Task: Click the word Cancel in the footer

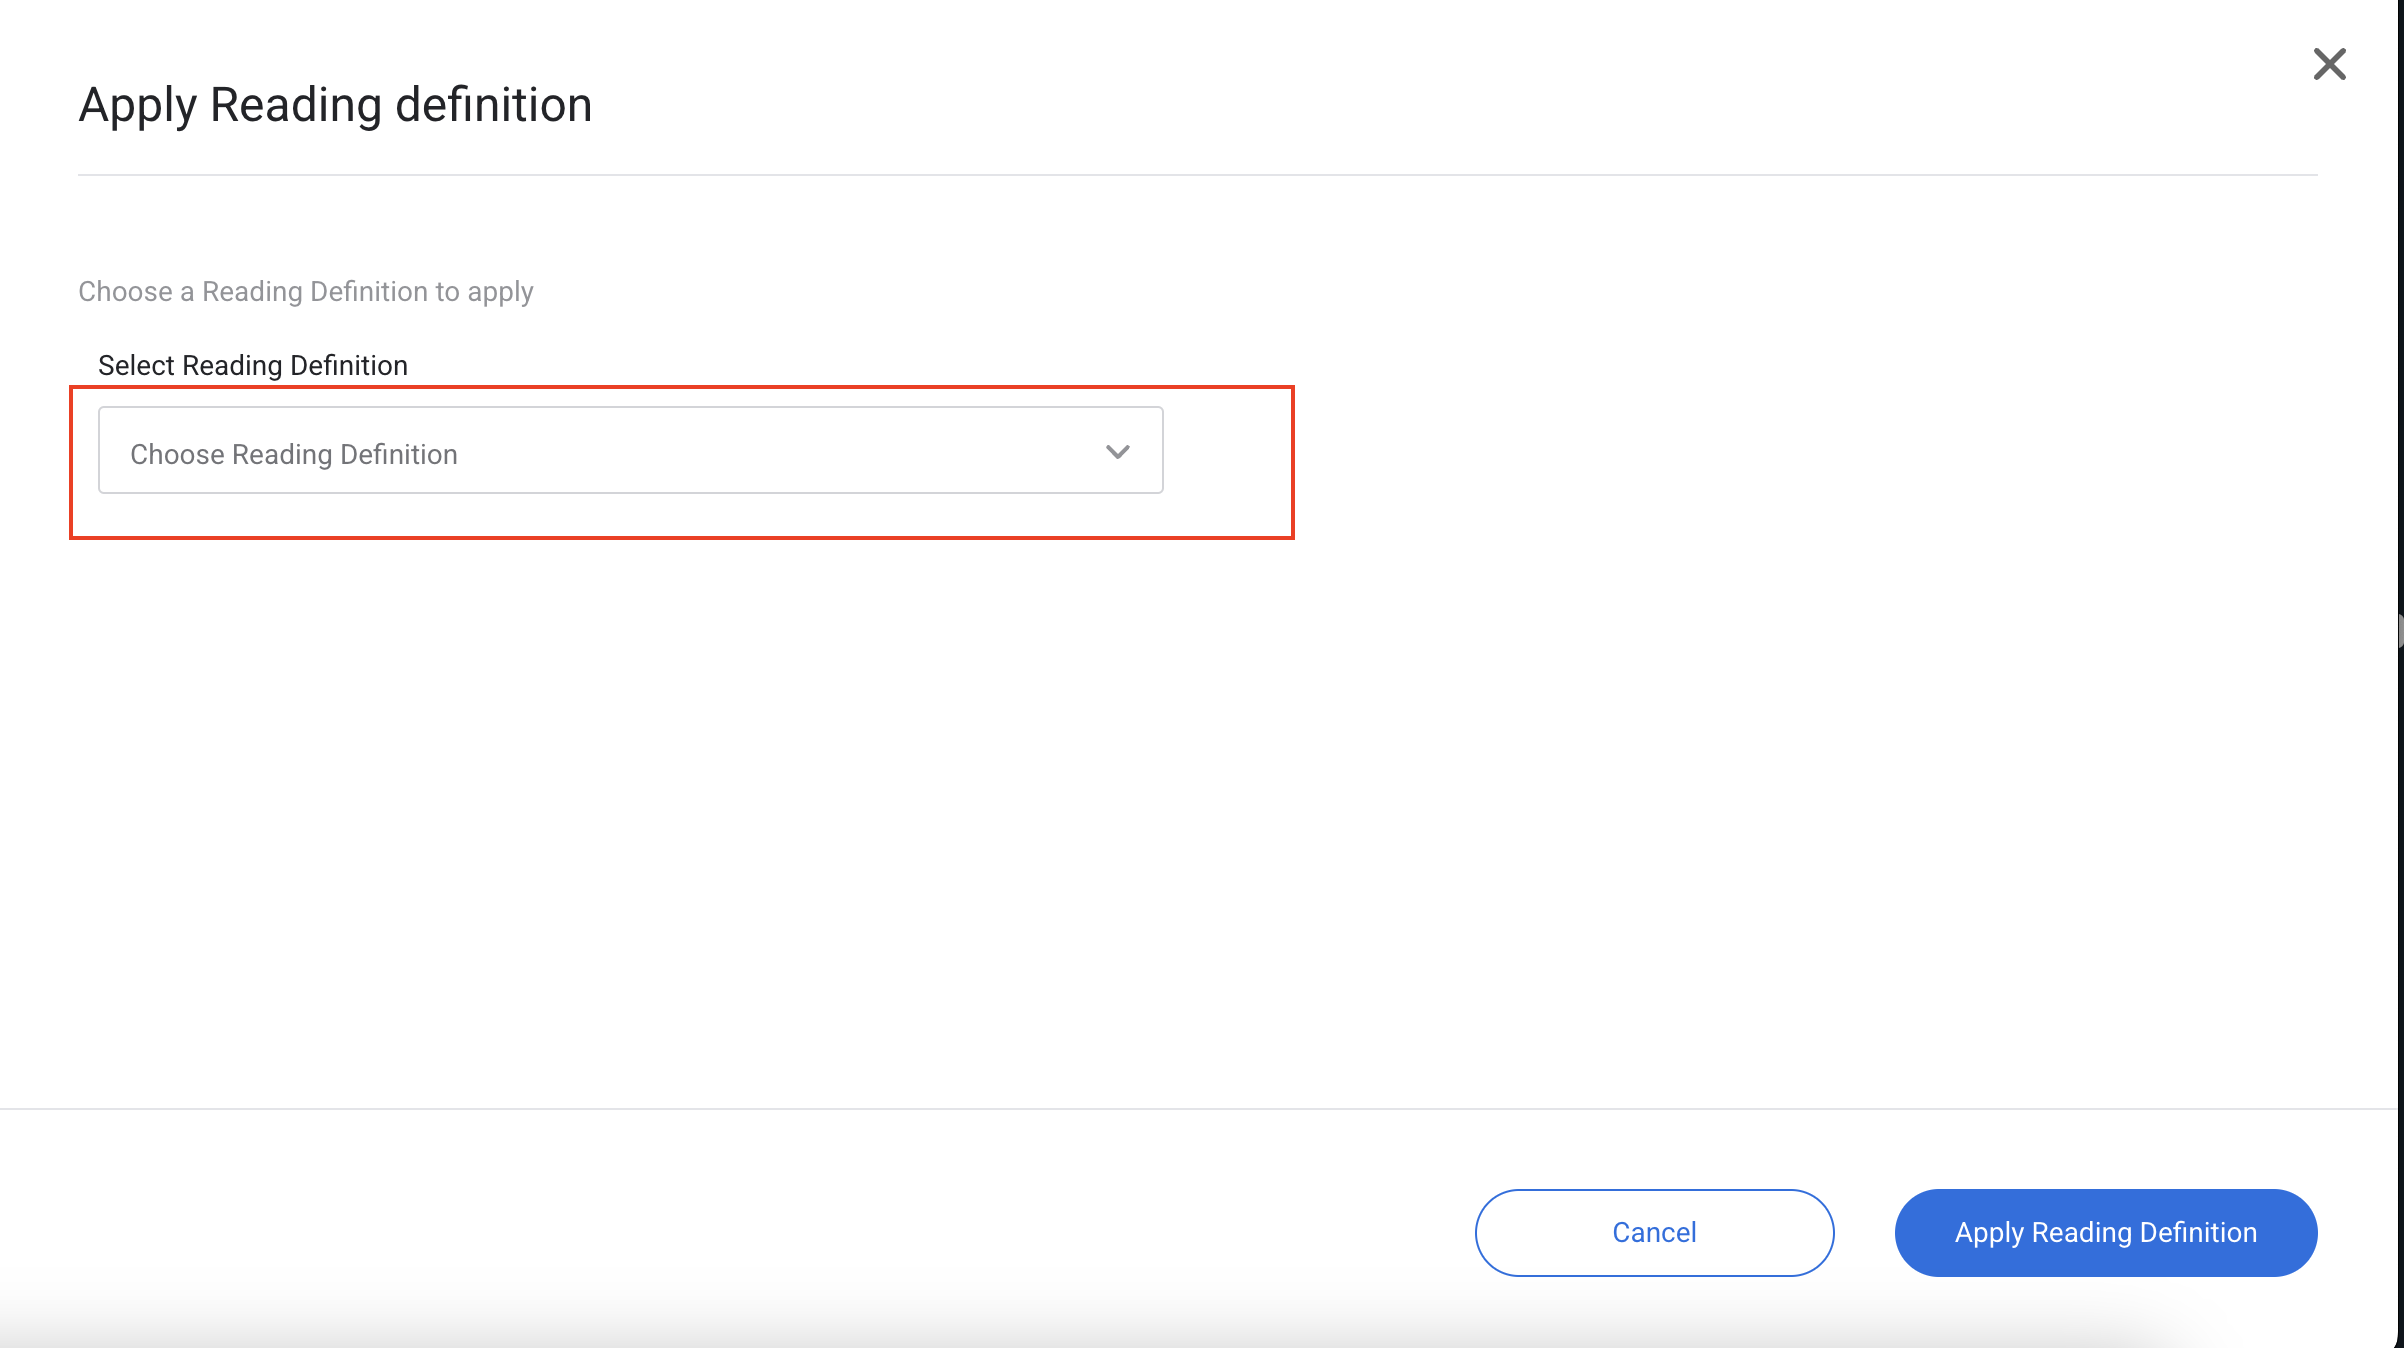Action: (x=1653, y=1232)
